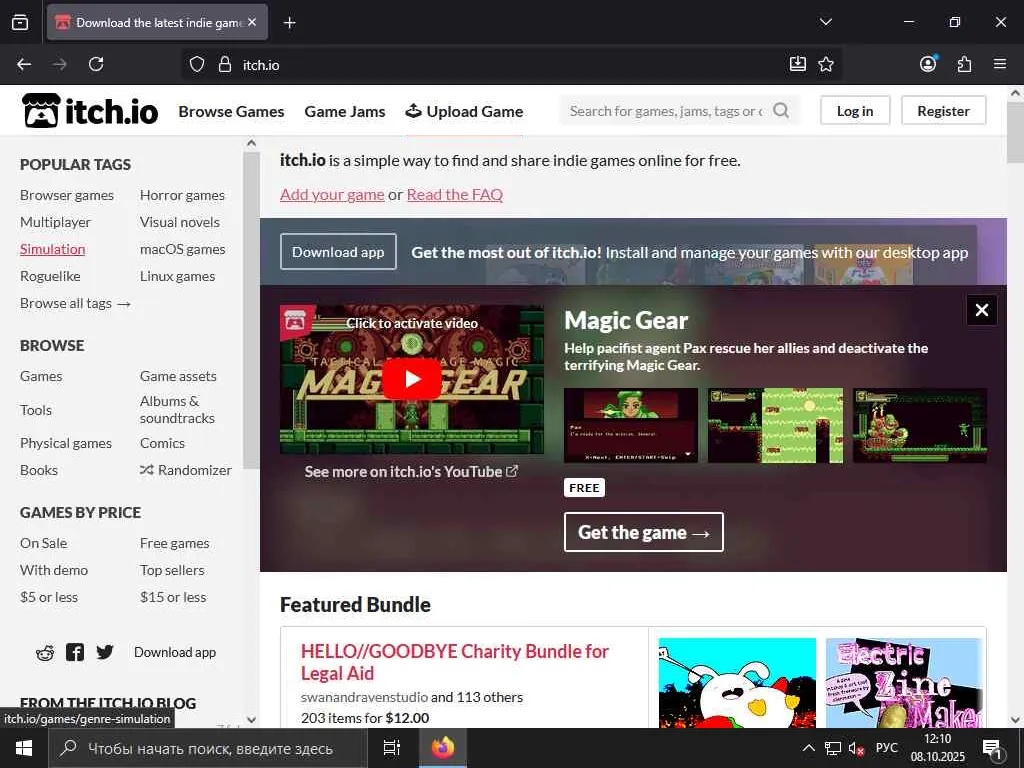1024x768 pixels.
Task: Open the Firefox hamburger menu
Action: [1000, 64]
